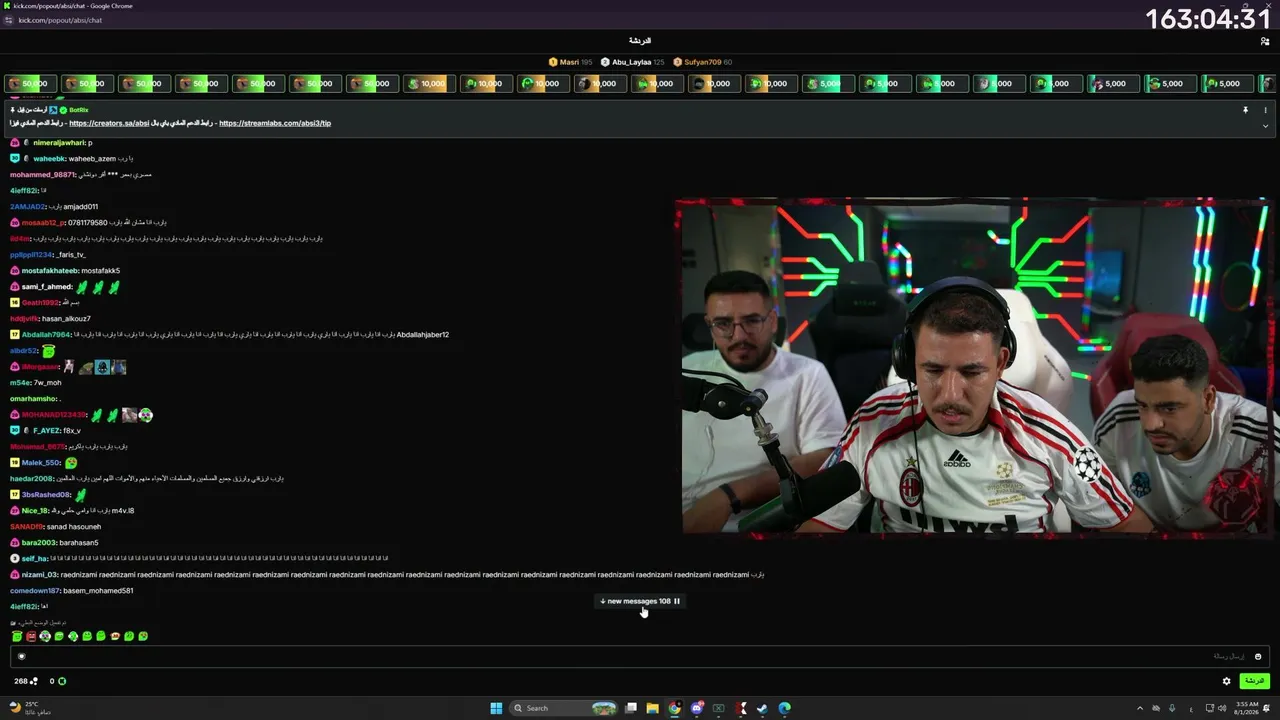This screenshot has height=720, width=1280.
Task: Open the emoji picker in message box
Action: pos(1258,657)
